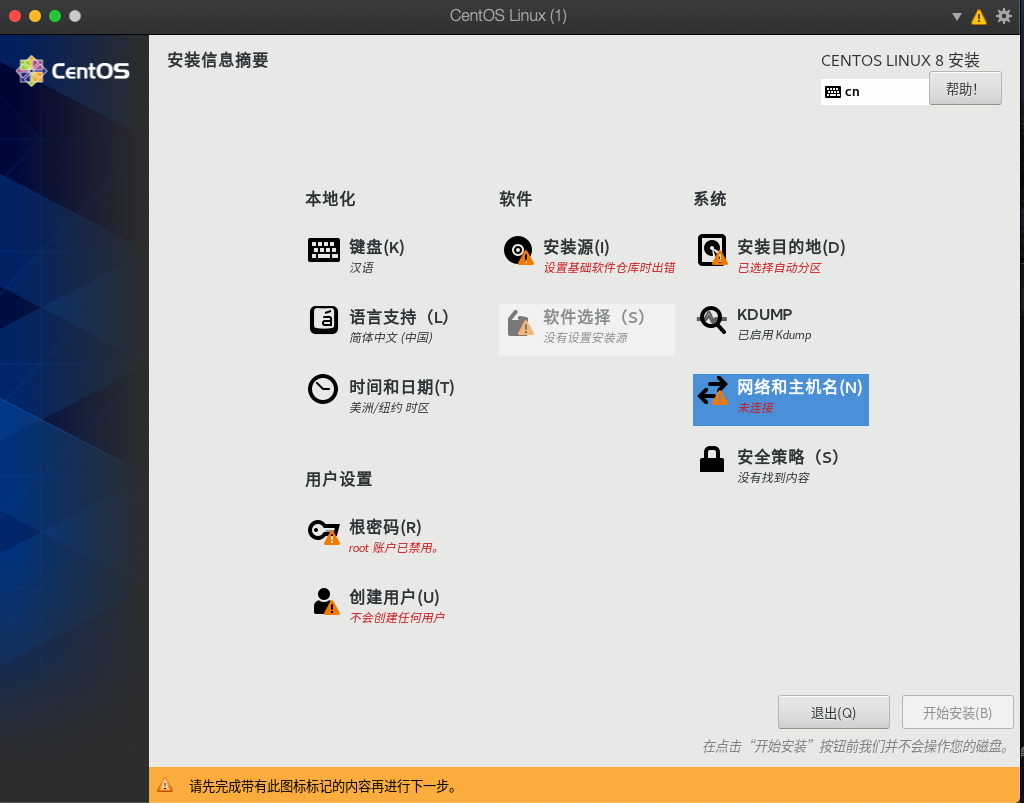Open the language support (语言支持) icon
Image resolution: width=1024 pixels, height=803 pixels.
click(323, 320)
